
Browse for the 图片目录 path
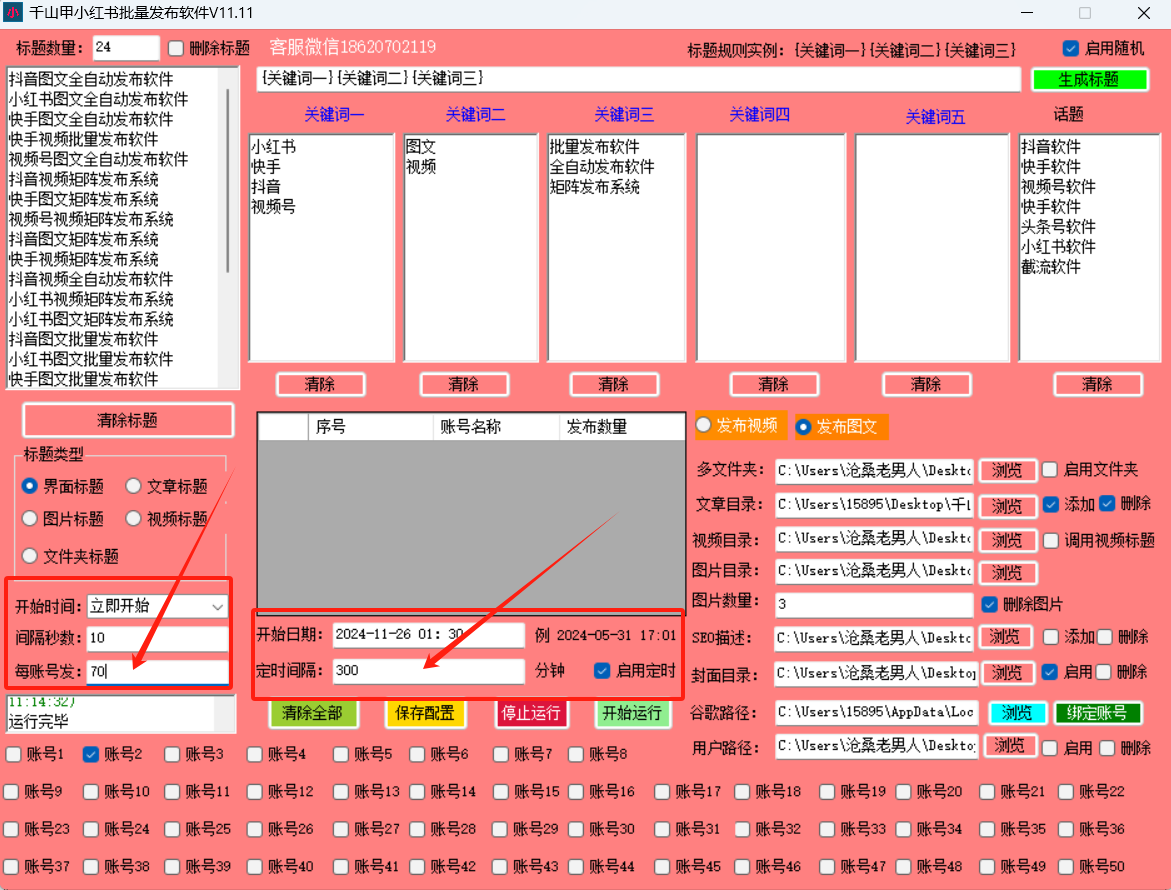[1007, 573]
